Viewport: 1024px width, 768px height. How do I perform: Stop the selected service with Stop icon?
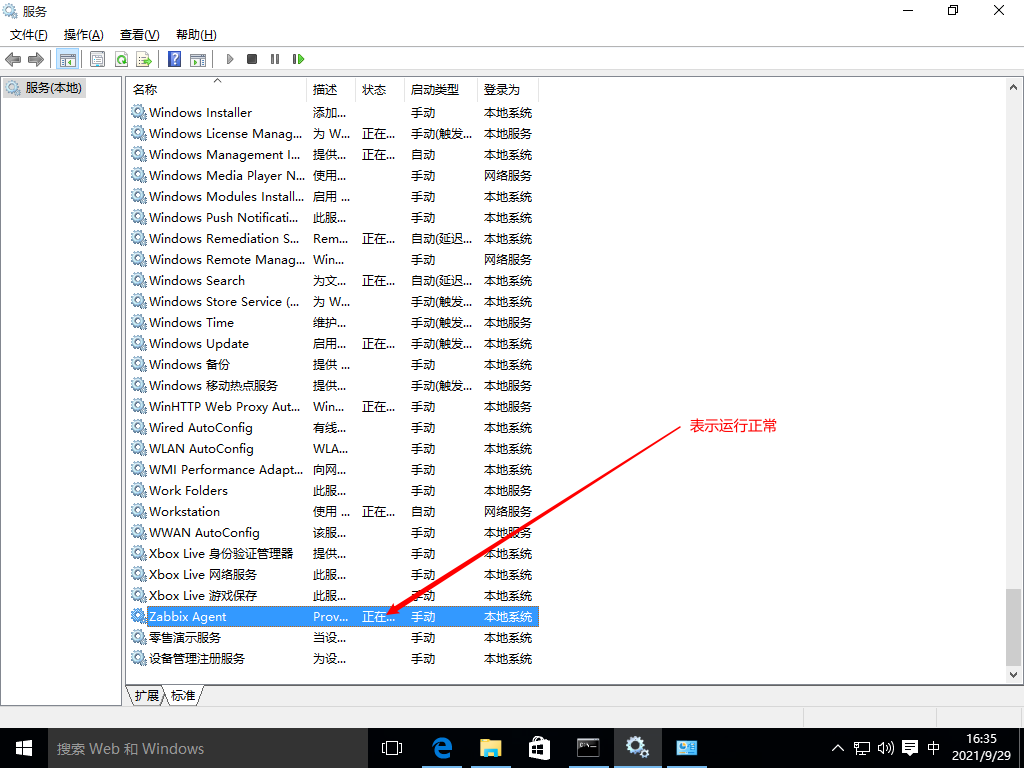click(252, 59)
